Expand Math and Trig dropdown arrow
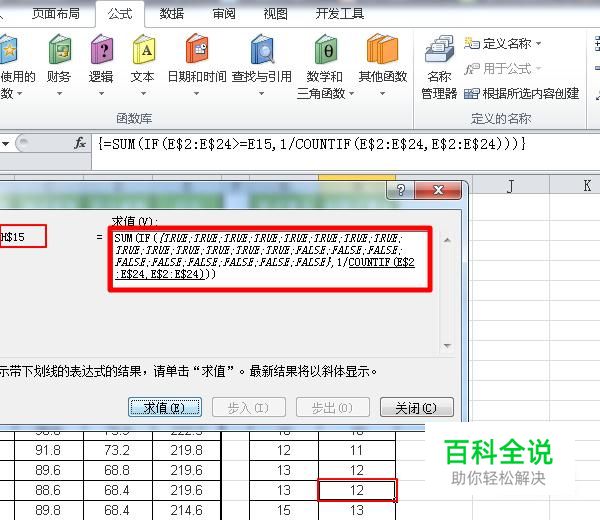The height and width of the screenshot is (520, 600). coord(351,93)
